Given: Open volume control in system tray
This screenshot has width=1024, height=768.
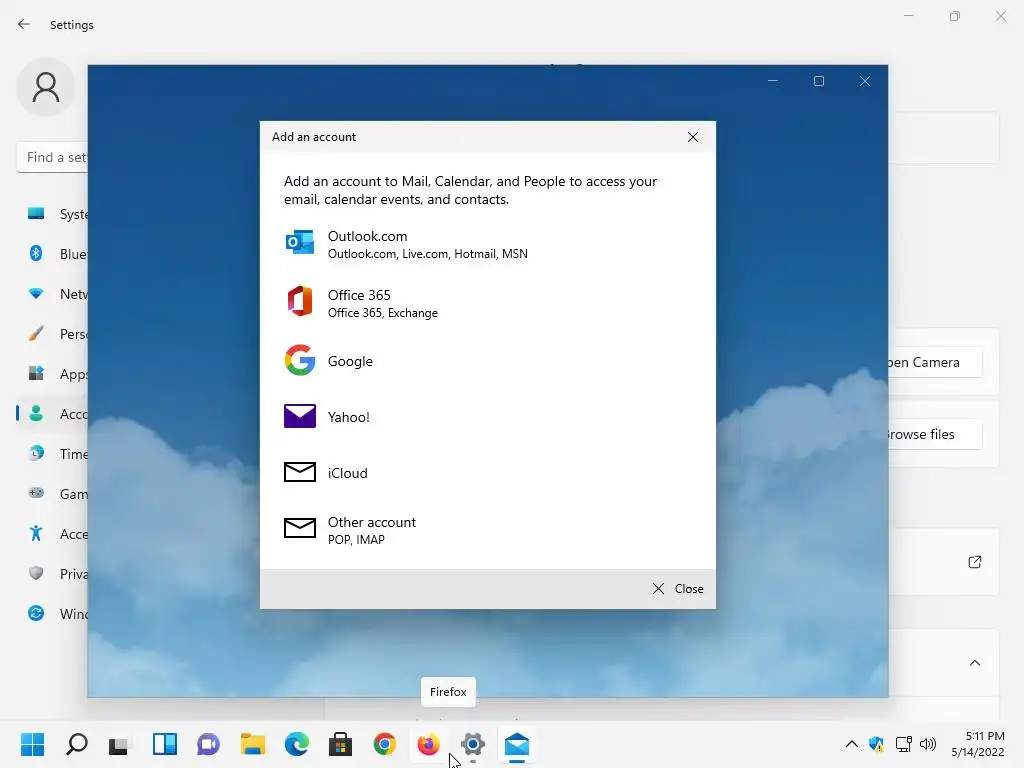Looking at the screenshot, I should tap(927, 744).
